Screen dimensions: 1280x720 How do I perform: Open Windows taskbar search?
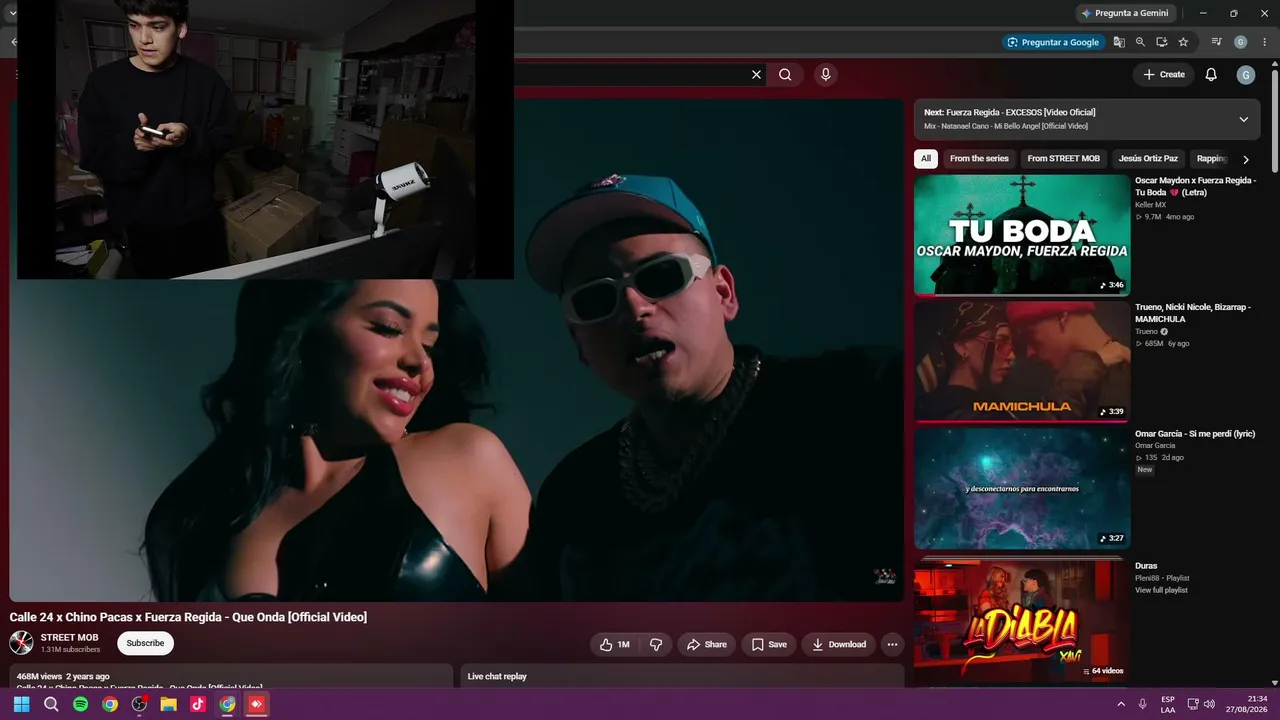tap(51, 704)
